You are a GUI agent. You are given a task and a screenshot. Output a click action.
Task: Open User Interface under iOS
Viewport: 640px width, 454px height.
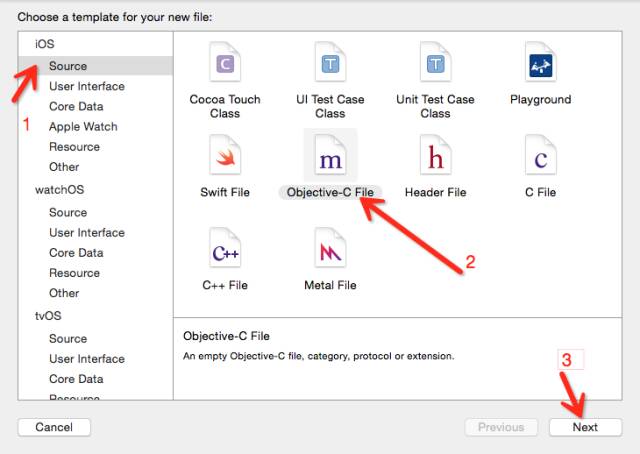pos(87,86)
